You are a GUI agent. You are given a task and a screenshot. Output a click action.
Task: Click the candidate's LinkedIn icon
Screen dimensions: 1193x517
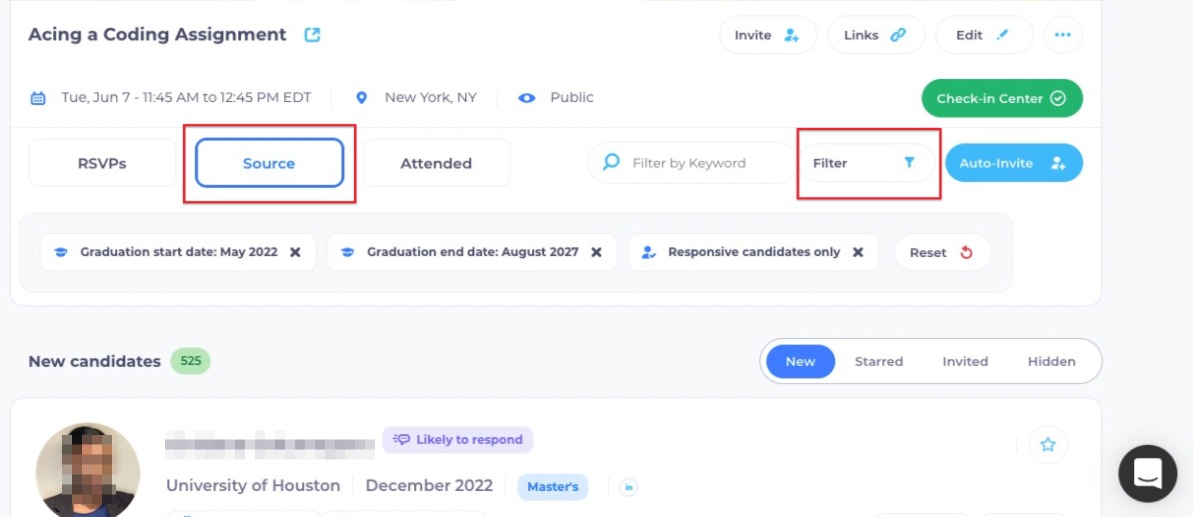629,487
